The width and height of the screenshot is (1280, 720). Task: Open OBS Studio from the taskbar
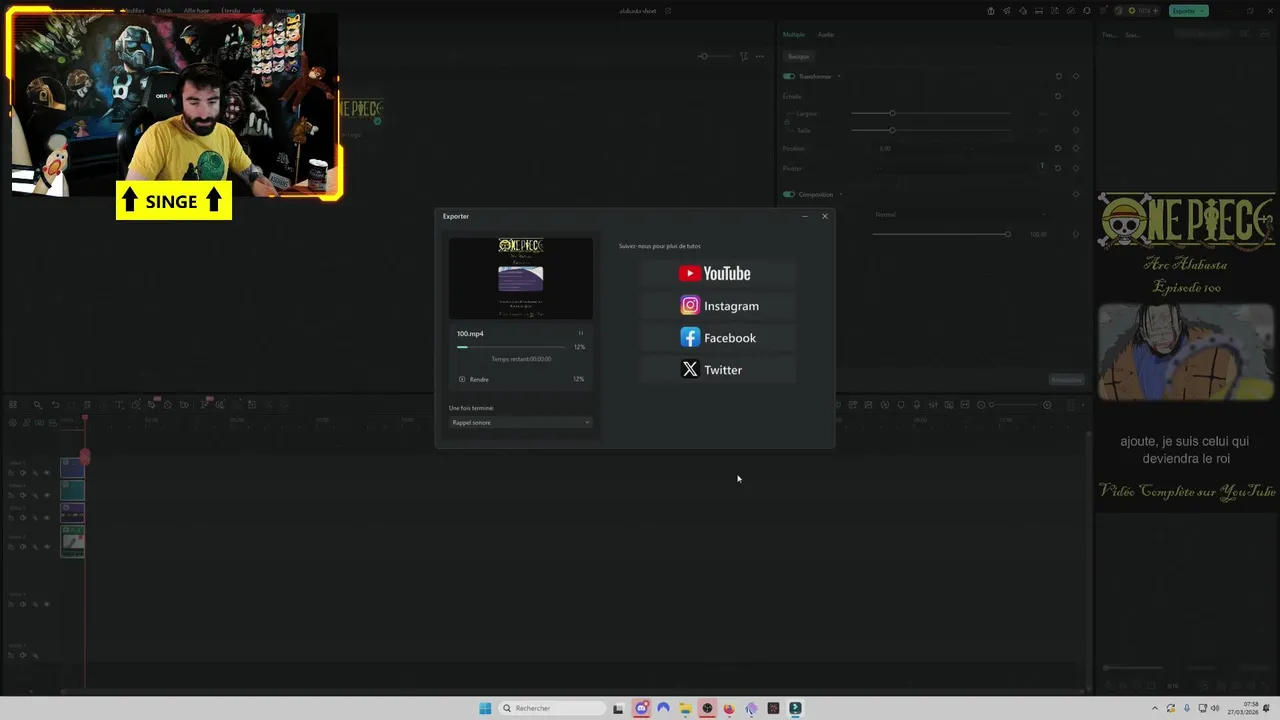point(707,708)
